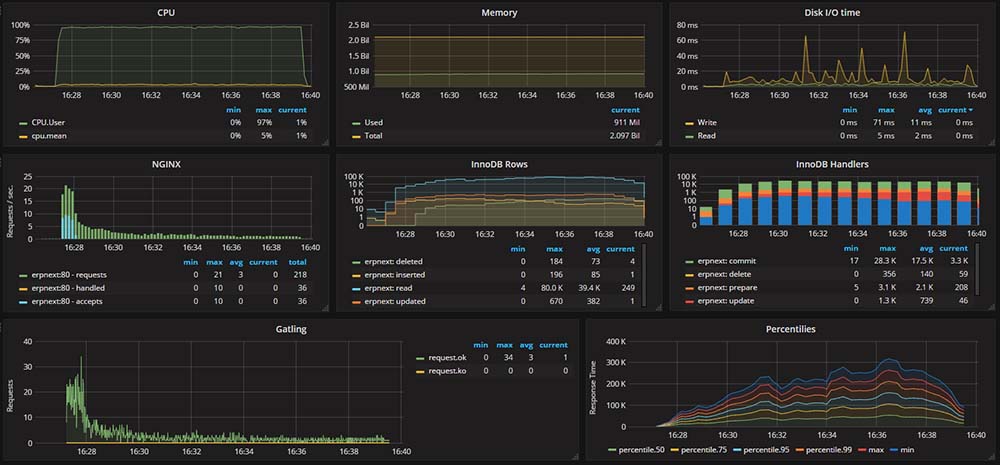Image resolution: width=1000 pixels, height=465 pixels.
Task: Select request.ok label in Gatling legend
Action: point(448,358)
